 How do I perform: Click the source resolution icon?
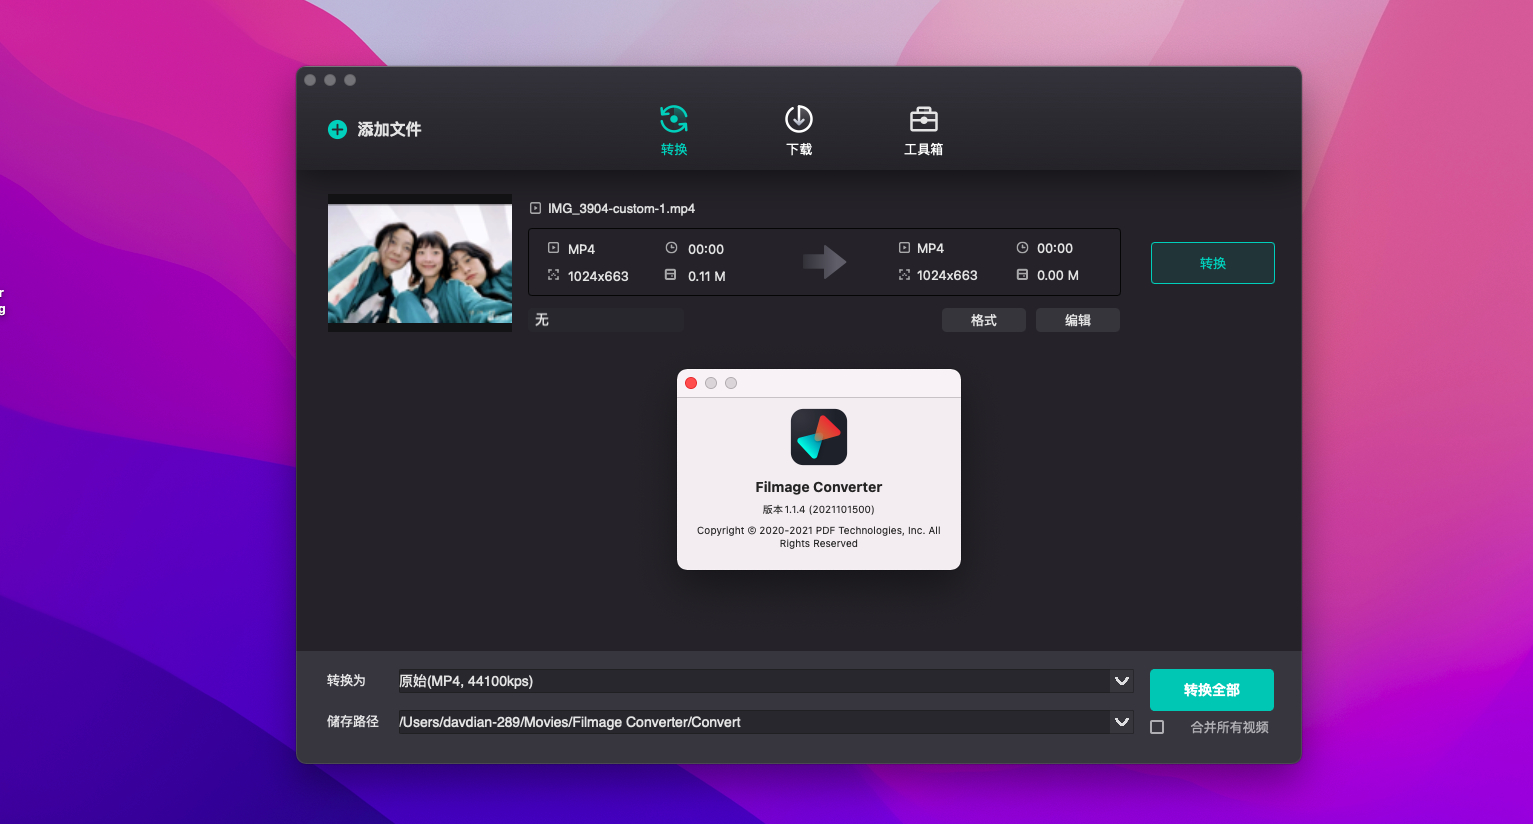point(553,275)
